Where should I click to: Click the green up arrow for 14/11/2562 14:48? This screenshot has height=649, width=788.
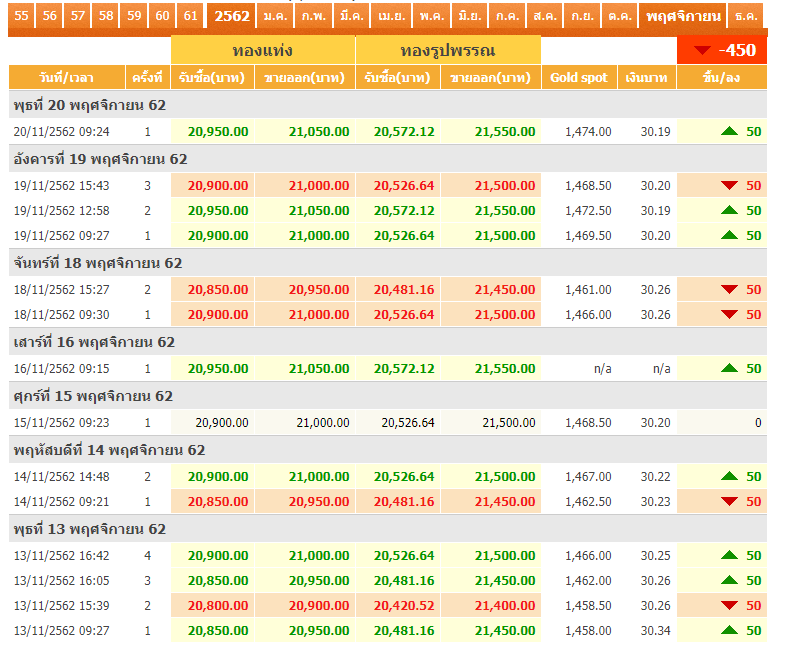coord(729,477)
